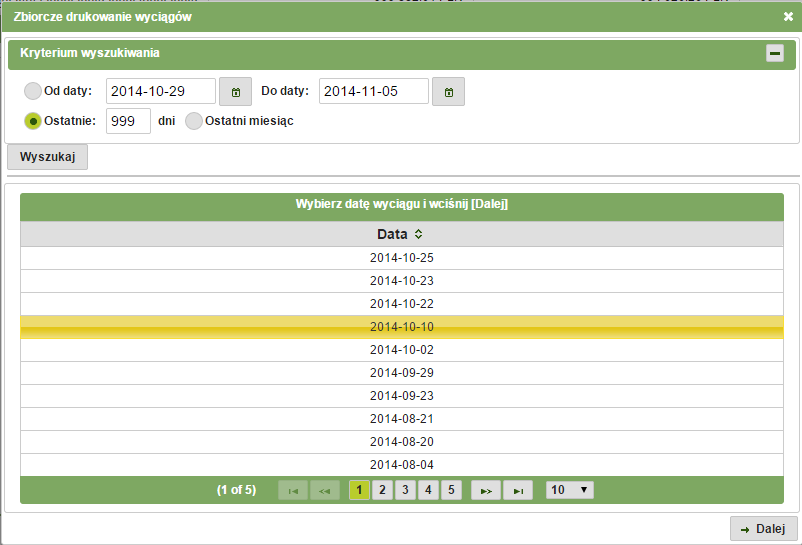The height and width of the screenshot is (545, 802).
Task: Open the calendar picker for Od daty
Action: click(235, 92)
